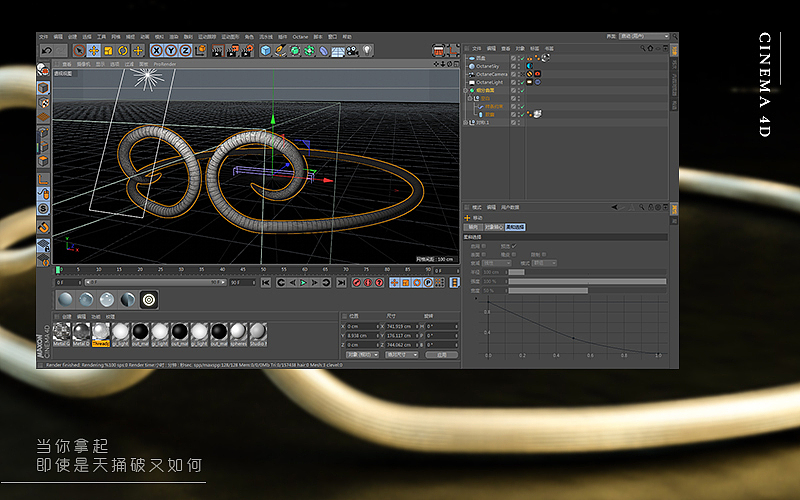Open the object coordinate mode dropdown
The width and height of the screenshot is (800, 500).
(362, 355)
